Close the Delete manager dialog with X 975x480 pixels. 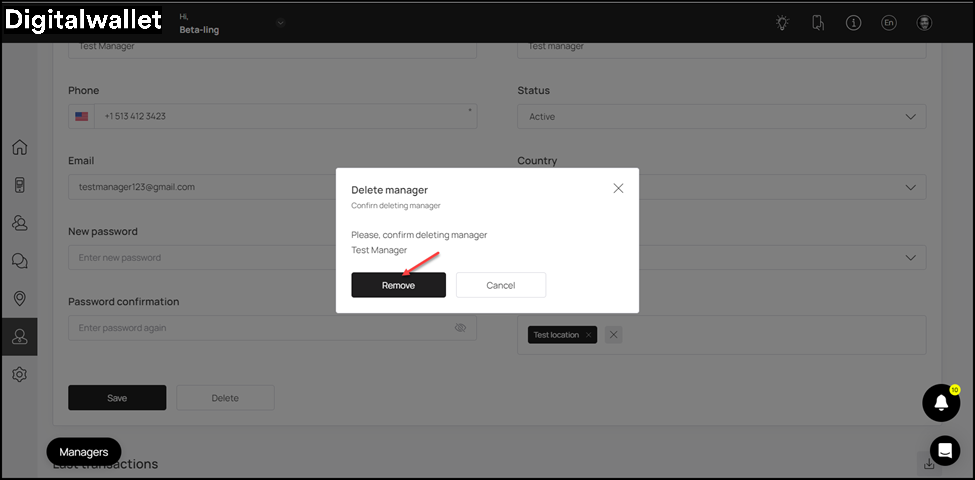coord(618,188)
